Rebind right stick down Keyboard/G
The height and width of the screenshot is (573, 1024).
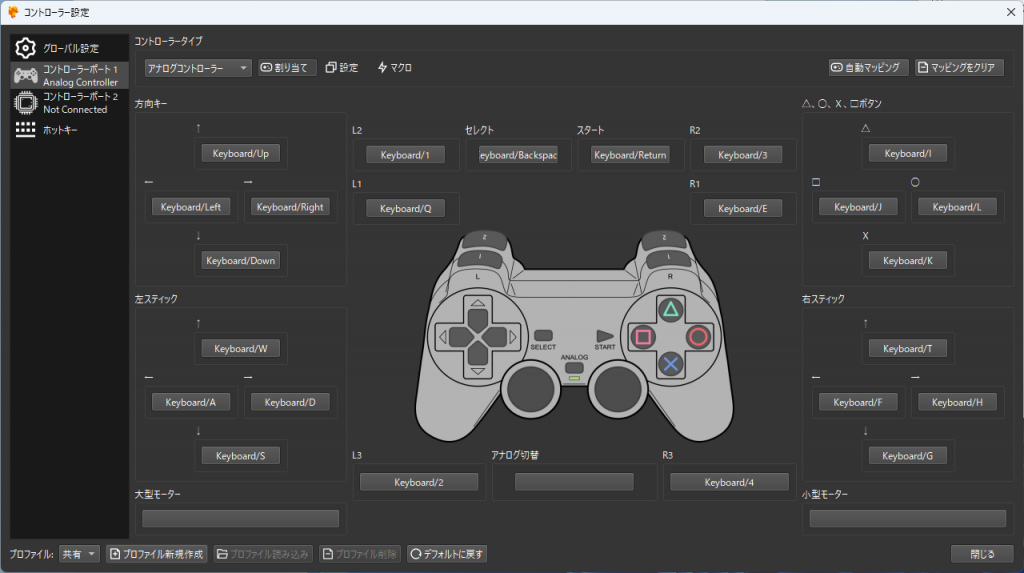pos(908,456)
